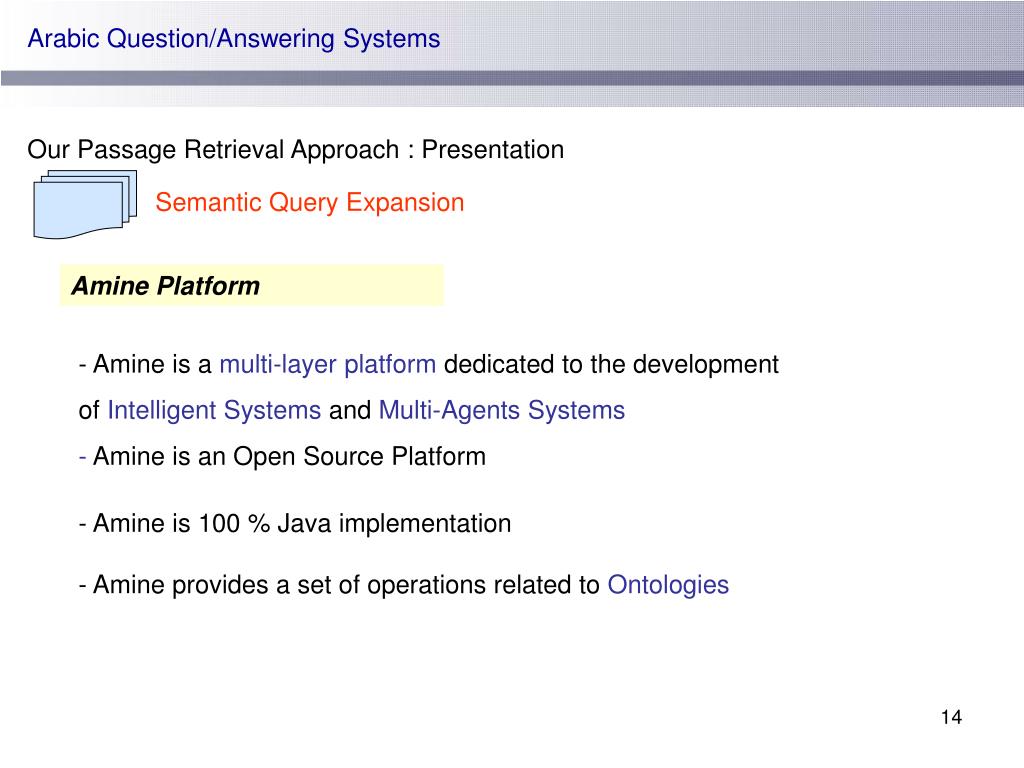The image size is (1024, 768).
Task: Click the slide number 14
Action: pos(952,717)
